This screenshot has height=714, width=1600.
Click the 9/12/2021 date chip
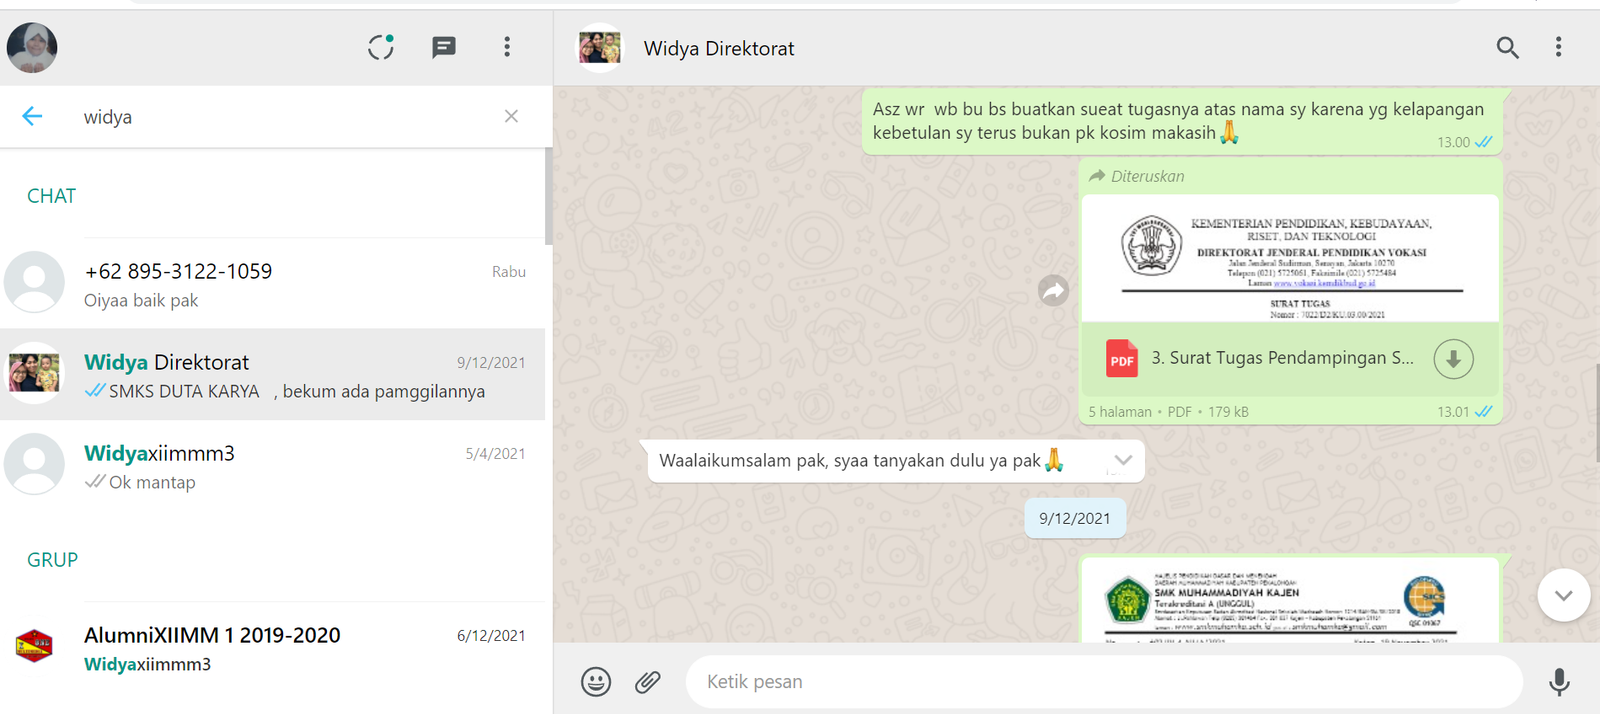click(x=1075, y=518)
